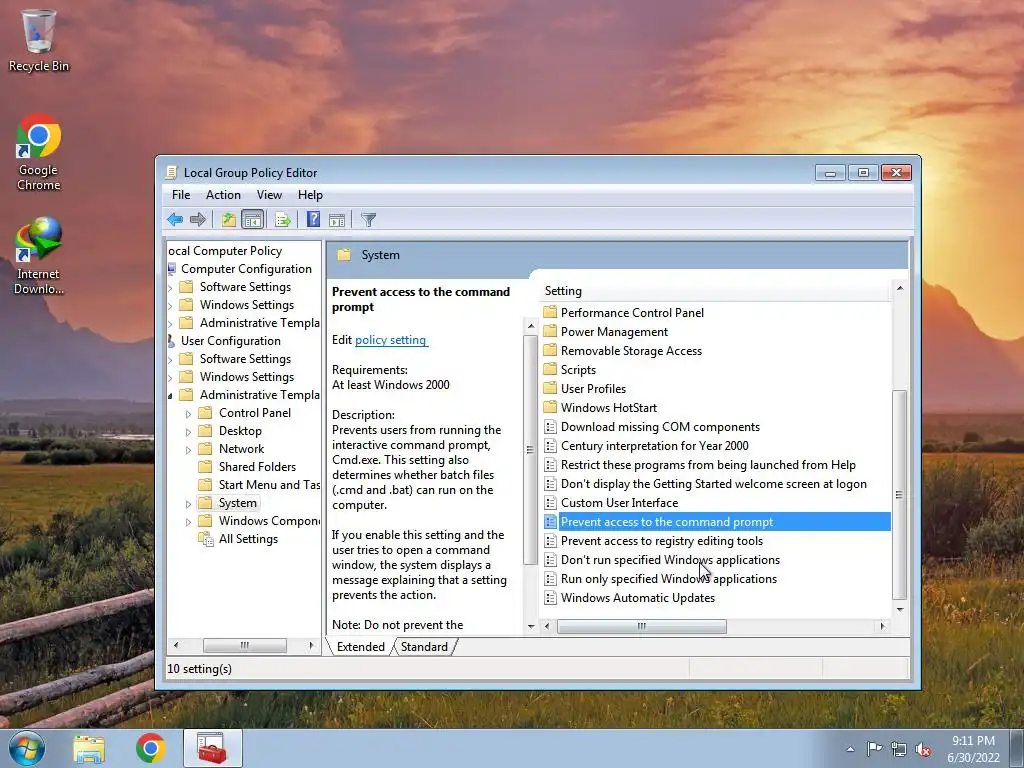Viewport: 1024px width, 768px height.
Task: Click the Custom User Interface policy icon
Action: pyautogui.click(x=550, y=502)
